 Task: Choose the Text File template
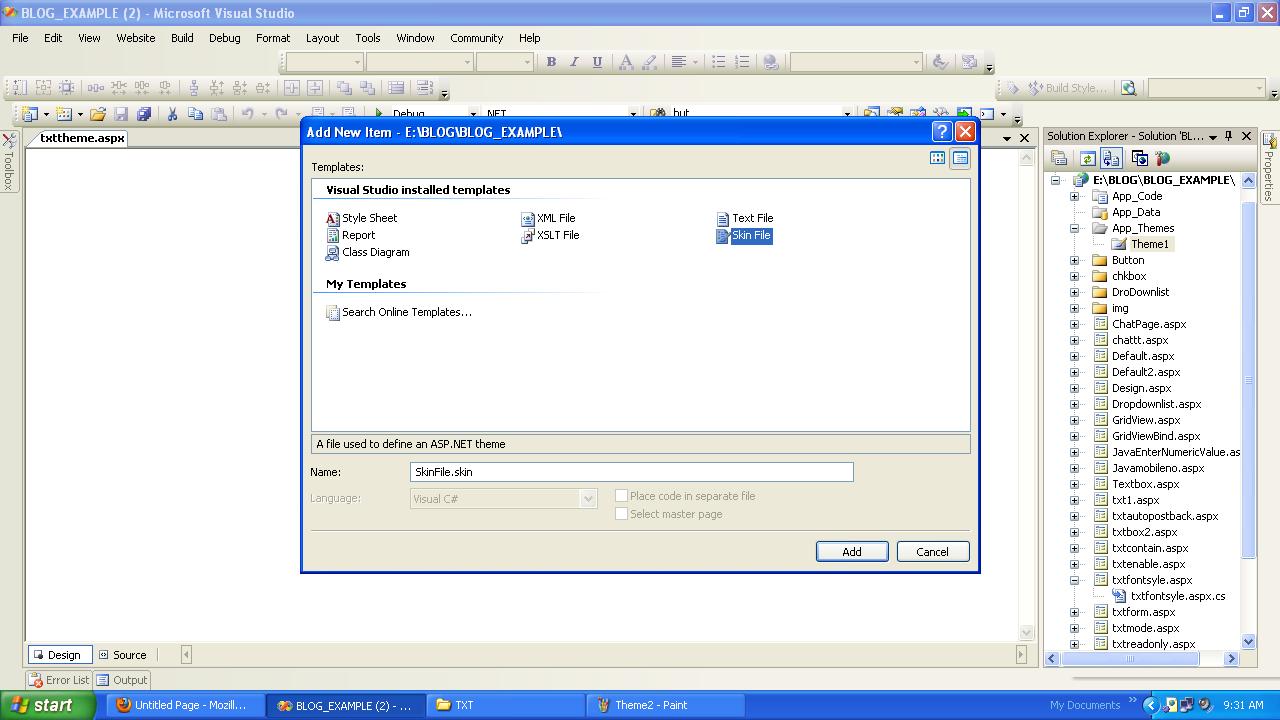751,218
